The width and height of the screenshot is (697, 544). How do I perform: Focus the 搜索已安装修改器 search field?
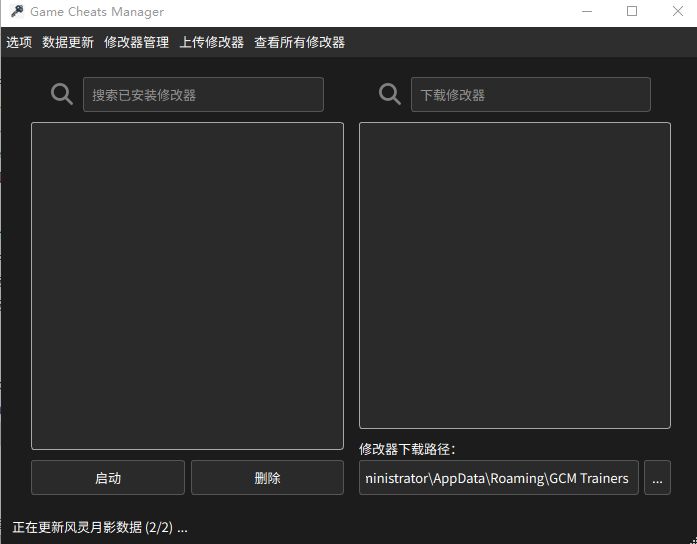pos(203,94)
